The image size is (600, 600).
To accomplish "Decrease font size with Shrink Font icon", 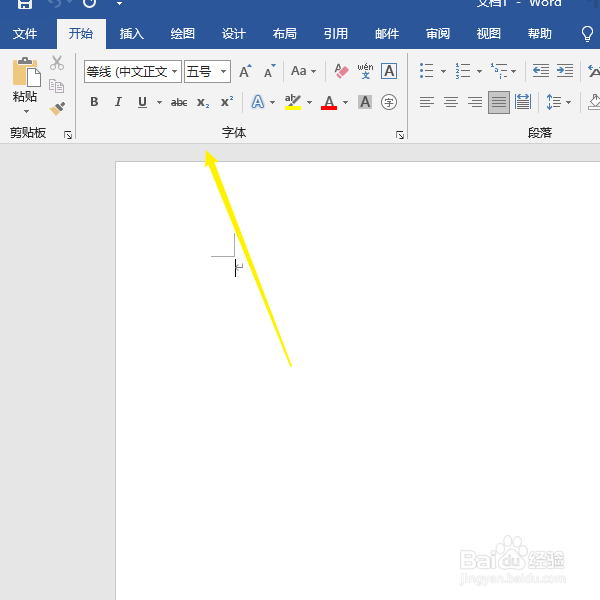I will [x=269, y=71].
